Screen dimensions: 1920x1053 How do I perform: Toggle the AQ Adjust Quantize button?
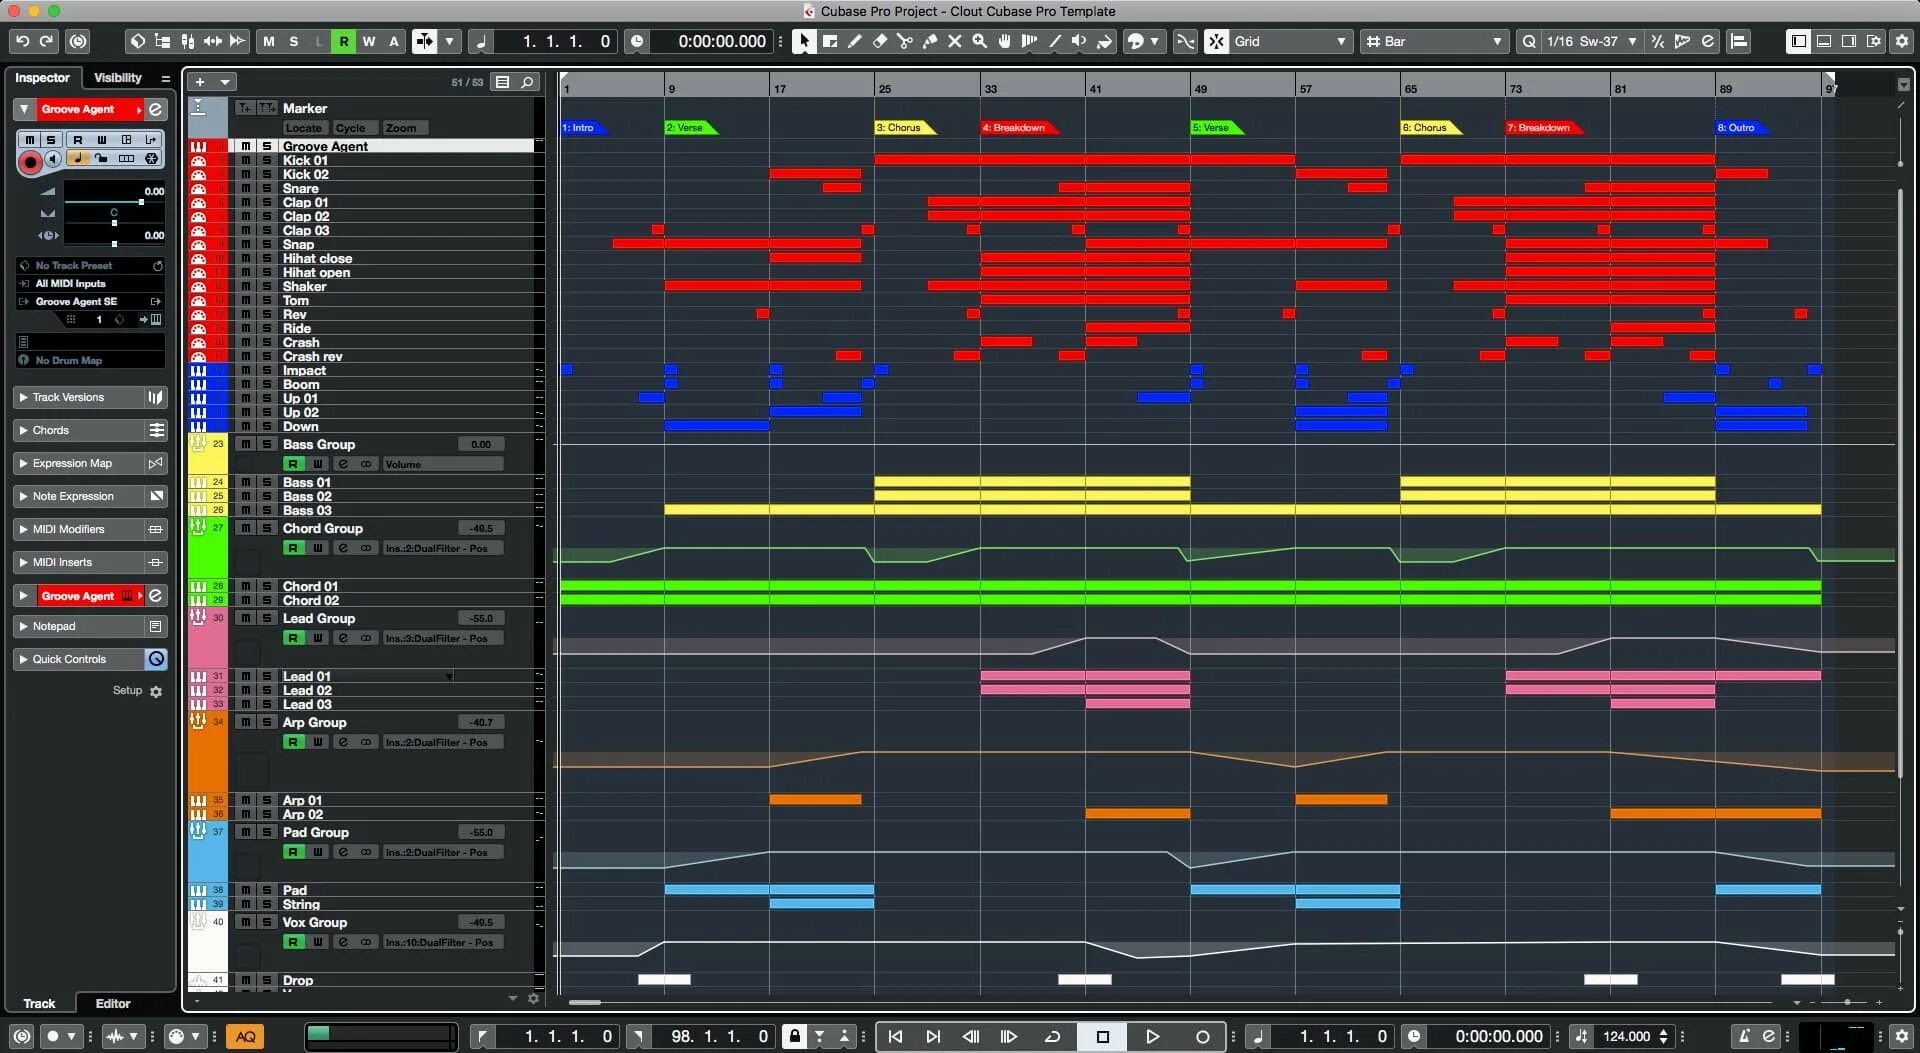click(245, 1036)
